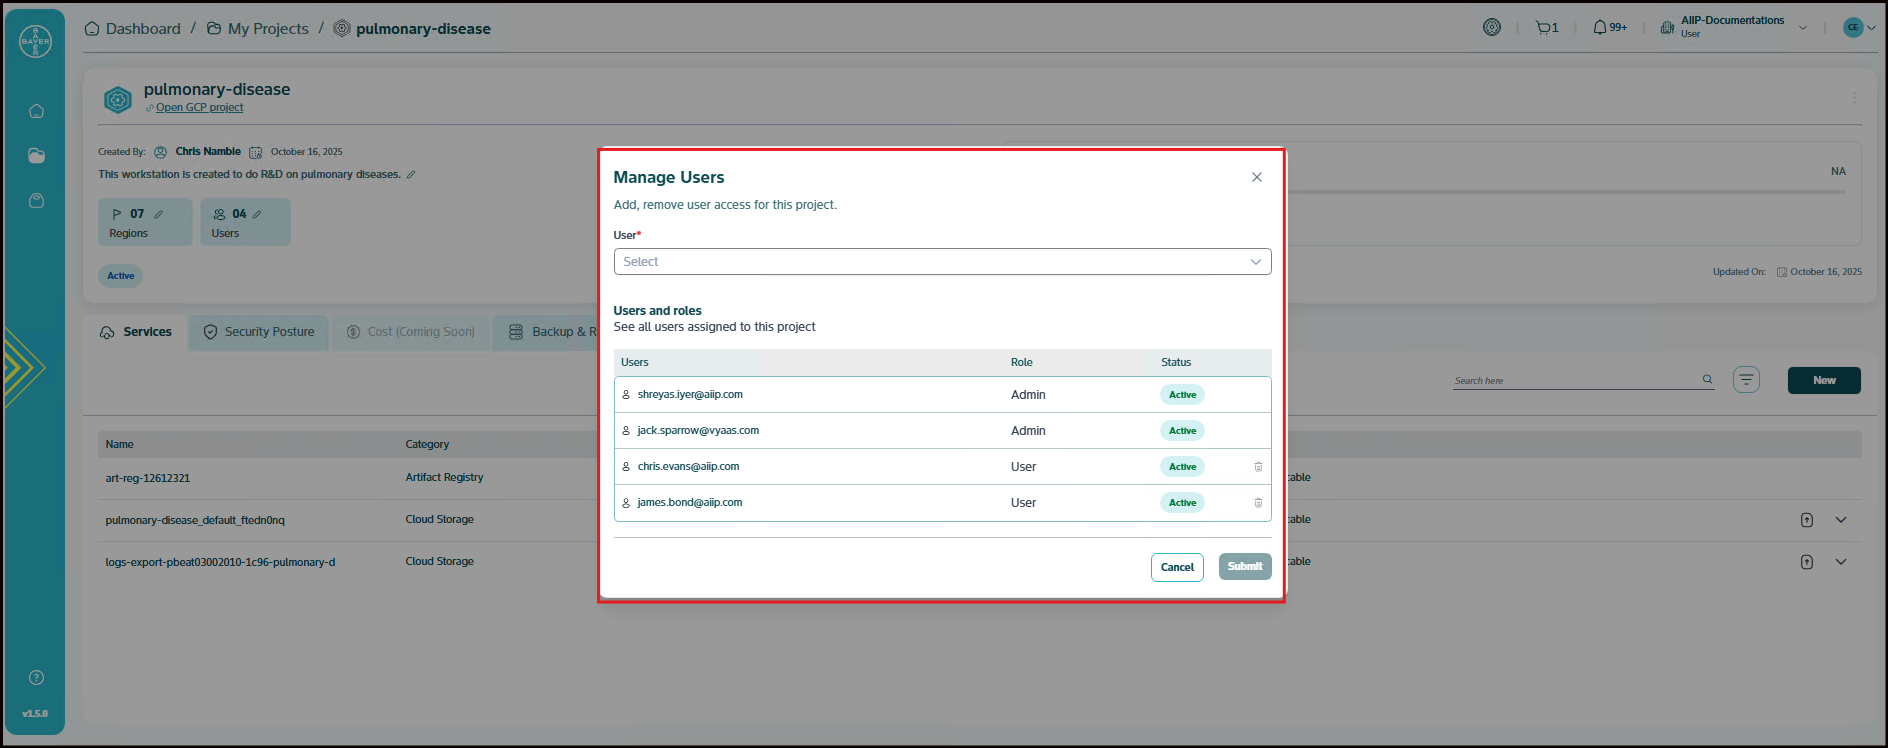Switch to Security Posture tab

pyautogui.click(x=259, y=332)
